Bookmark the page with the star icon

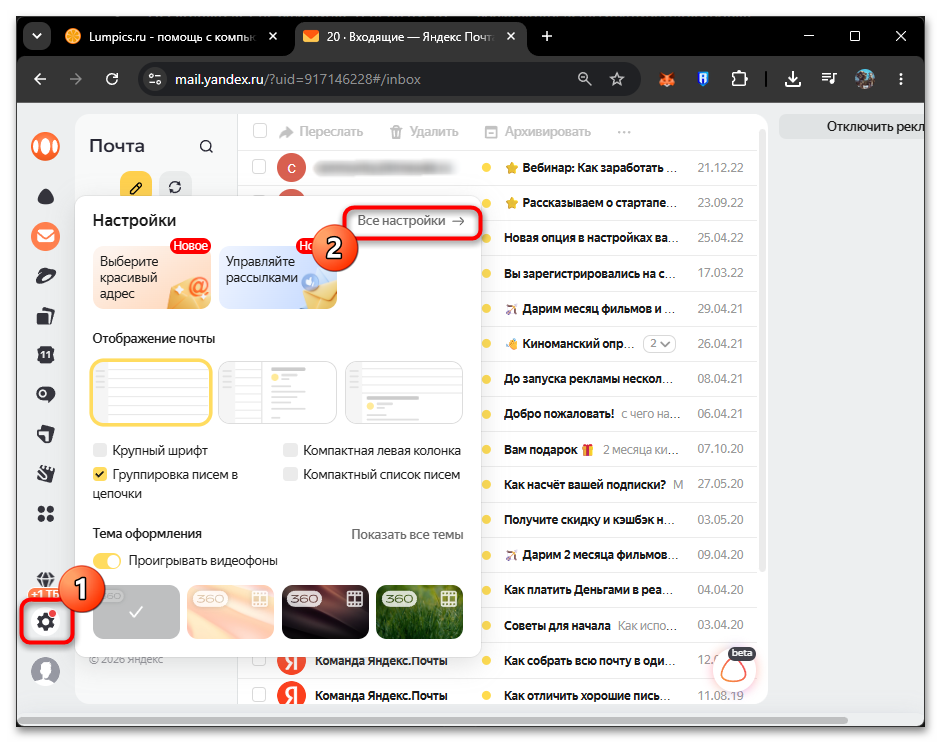pyautogui.click(x=616, y=79)
